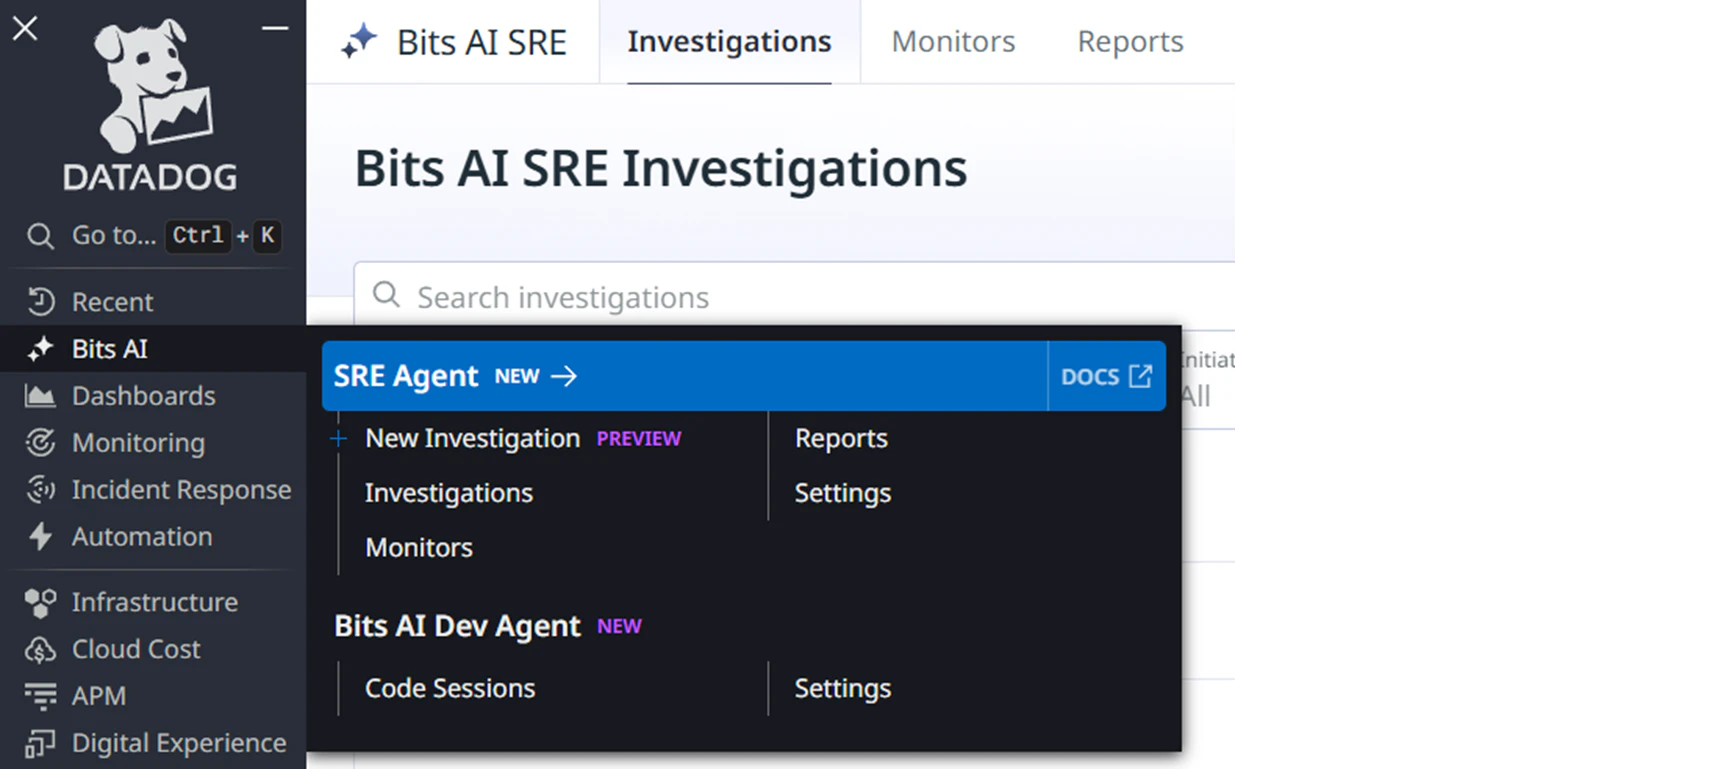Click the Bits AI SRE header sparkle icon
Screen dimensions: 1736x769
click(x=359, y=42)
